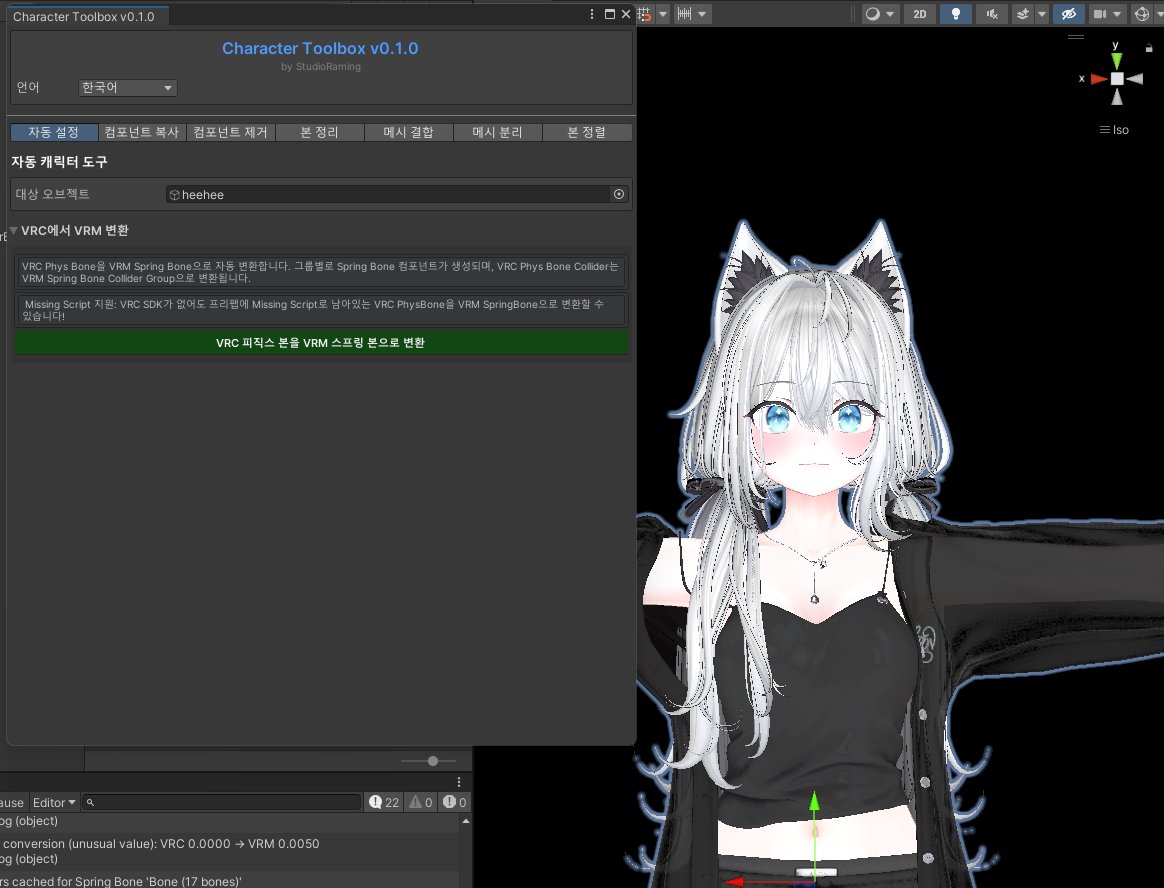Click the snap increment ruler icon
1164x888 pixels.
pos(684,13)
